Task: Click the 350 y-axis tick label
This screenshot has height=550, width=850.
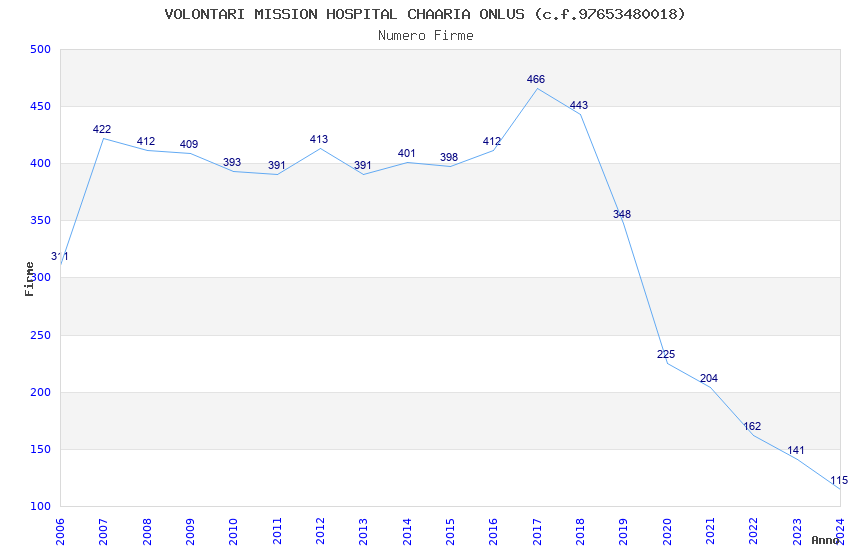Action: pyautogui.click(x=40, y=221)
